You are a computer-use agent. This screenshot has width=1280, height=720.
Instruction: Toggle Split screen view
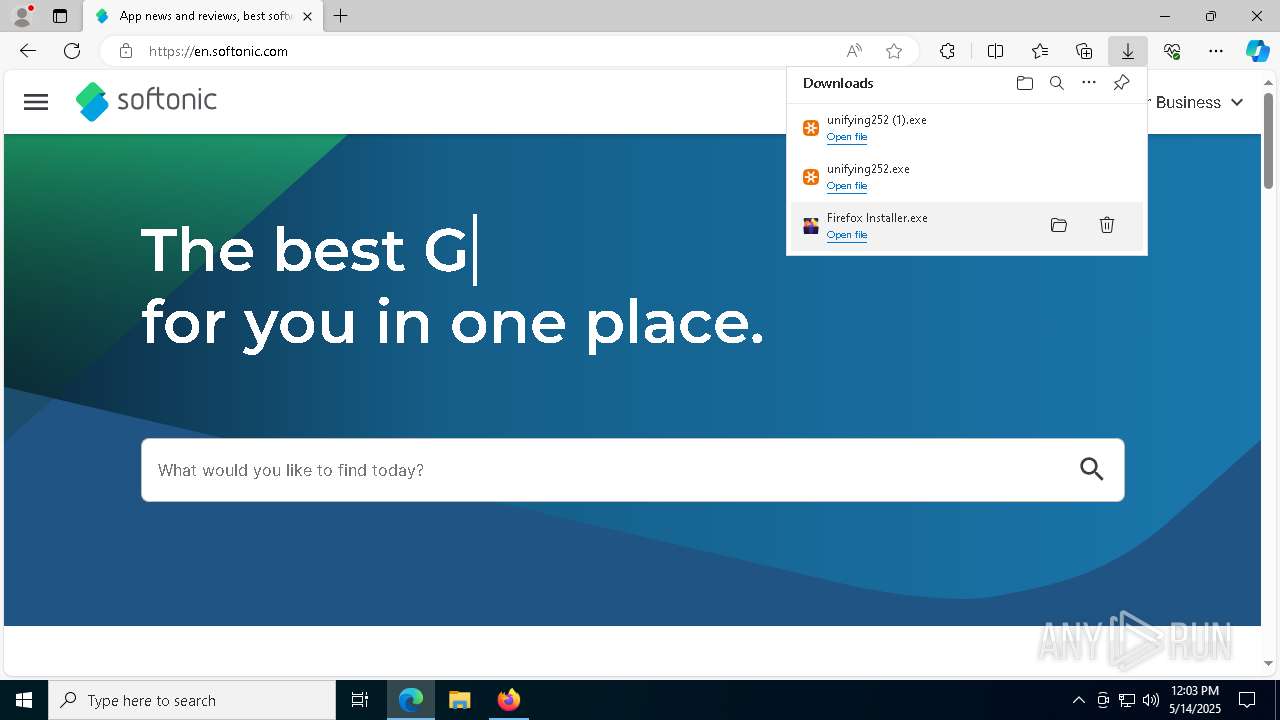click(995, 51)
